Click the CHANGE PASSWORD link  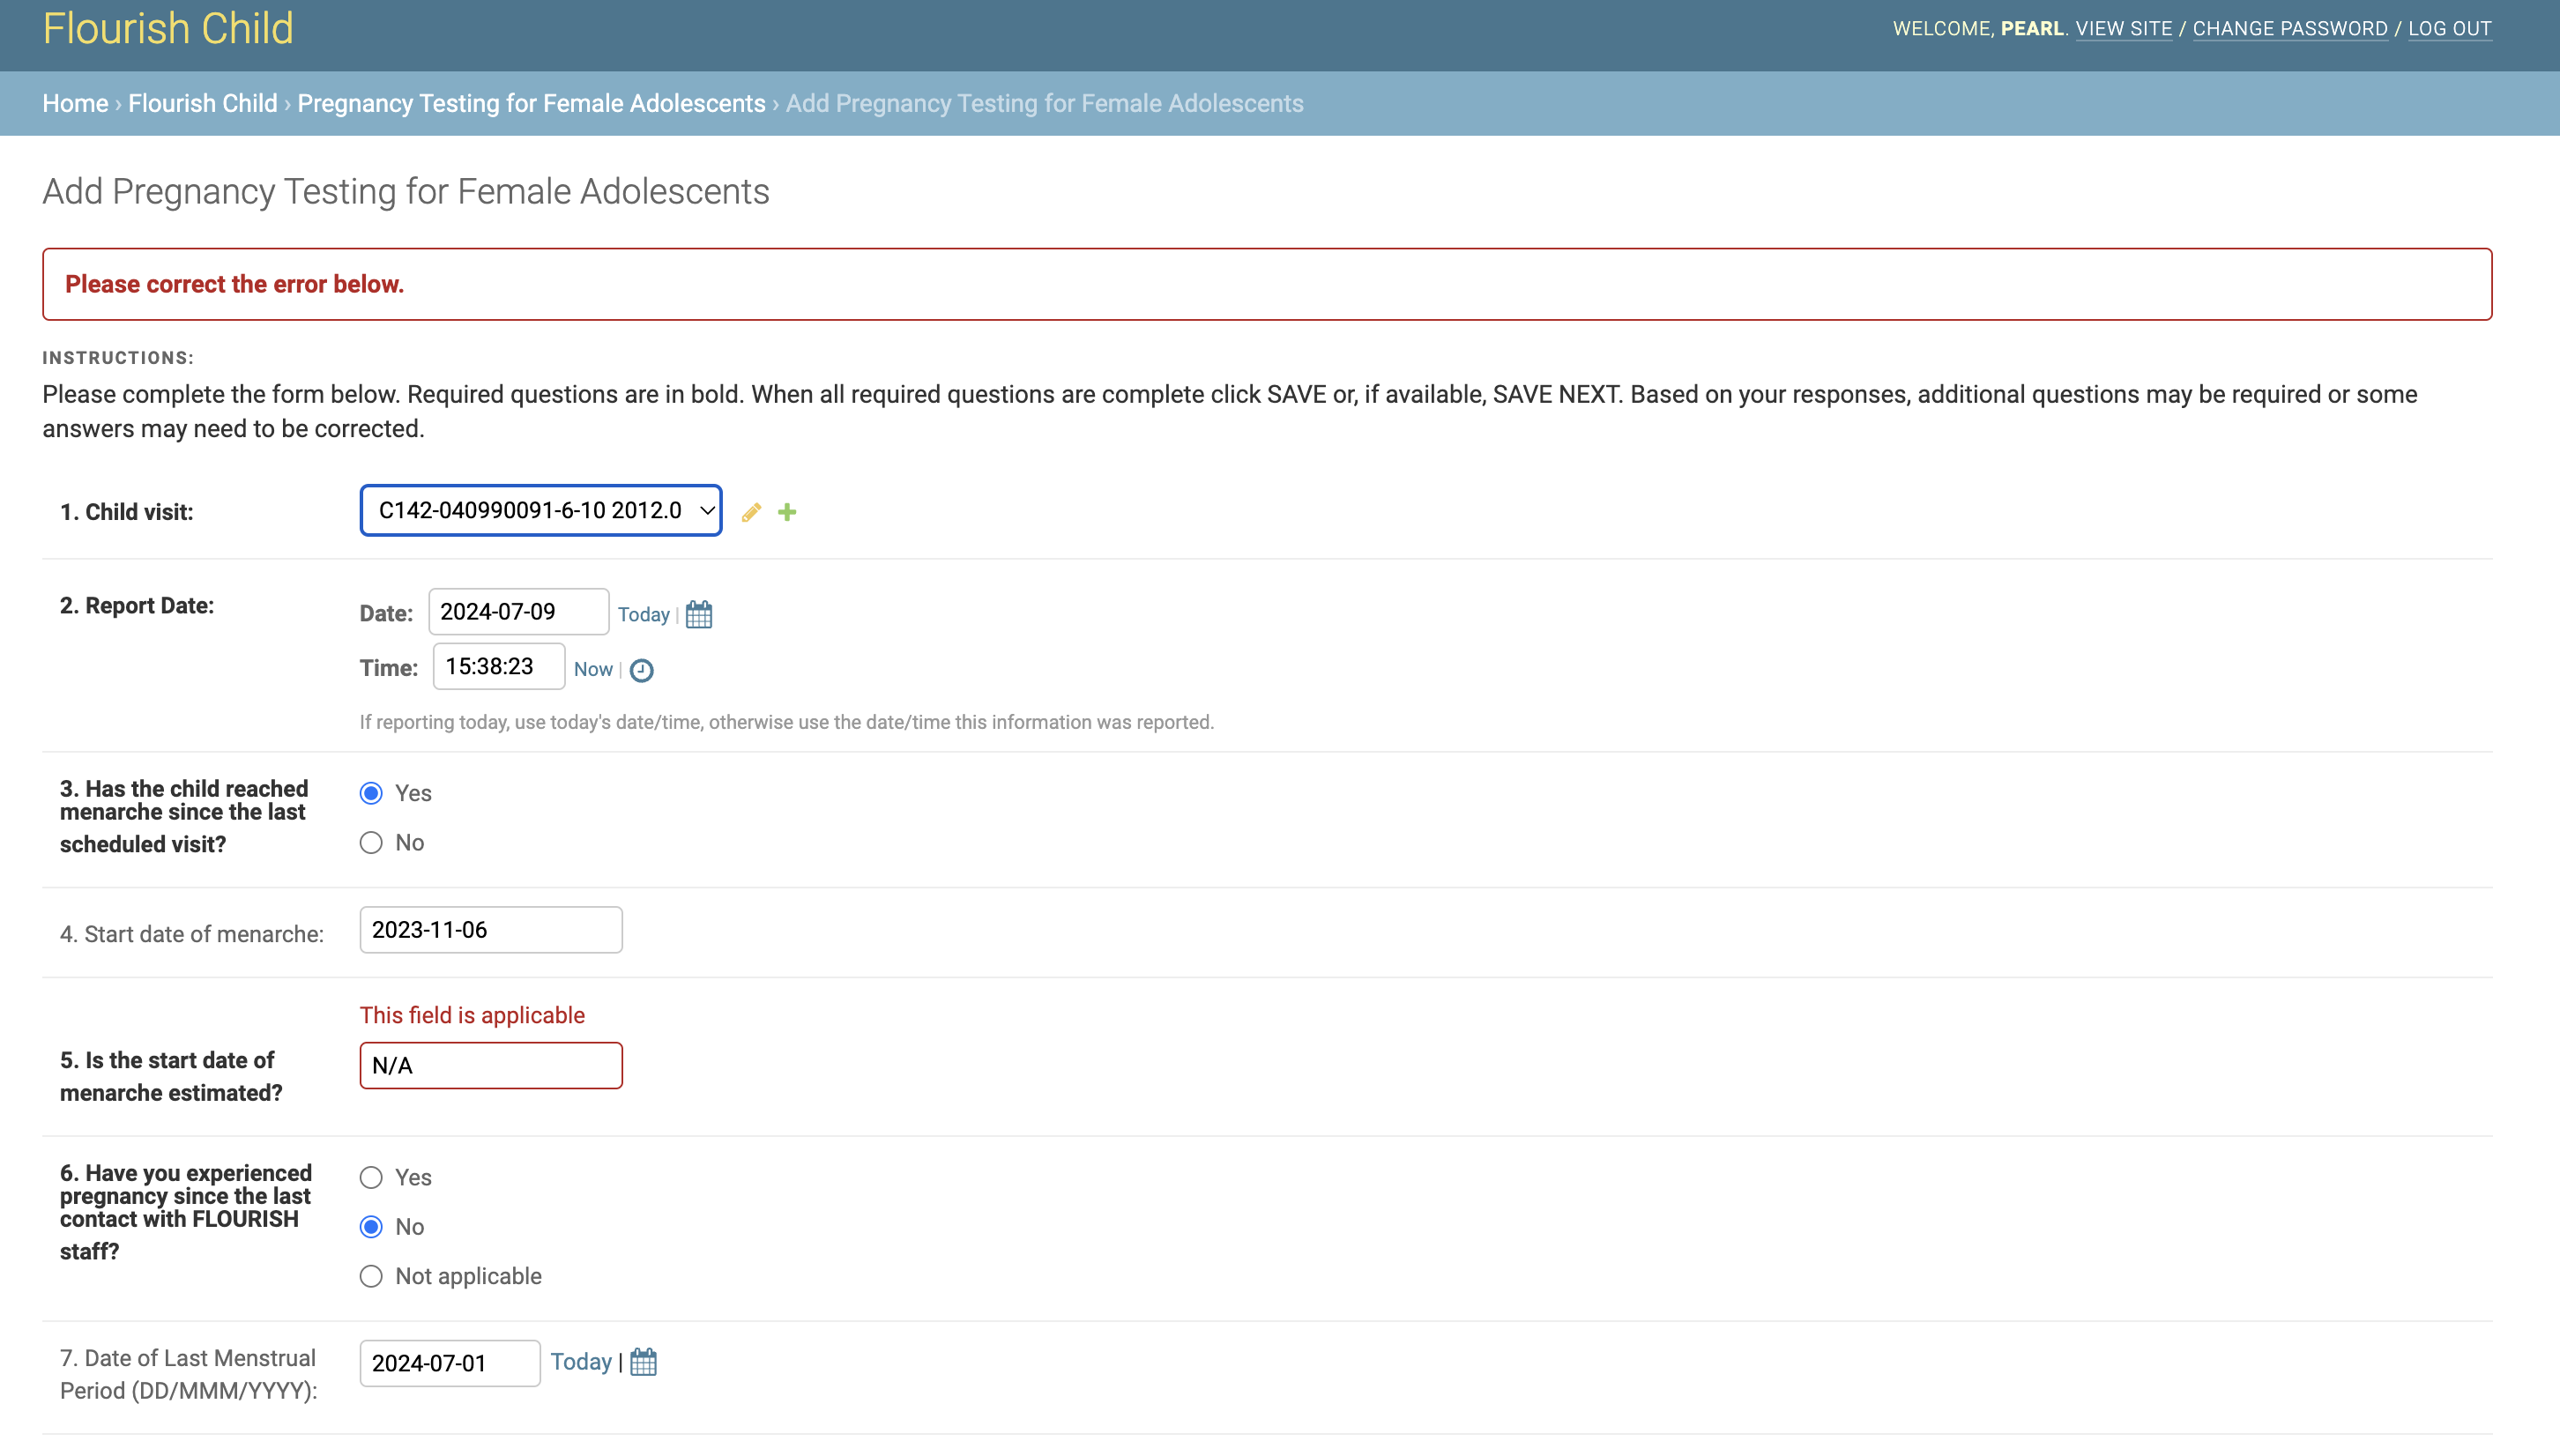[x=2290, y=28]
